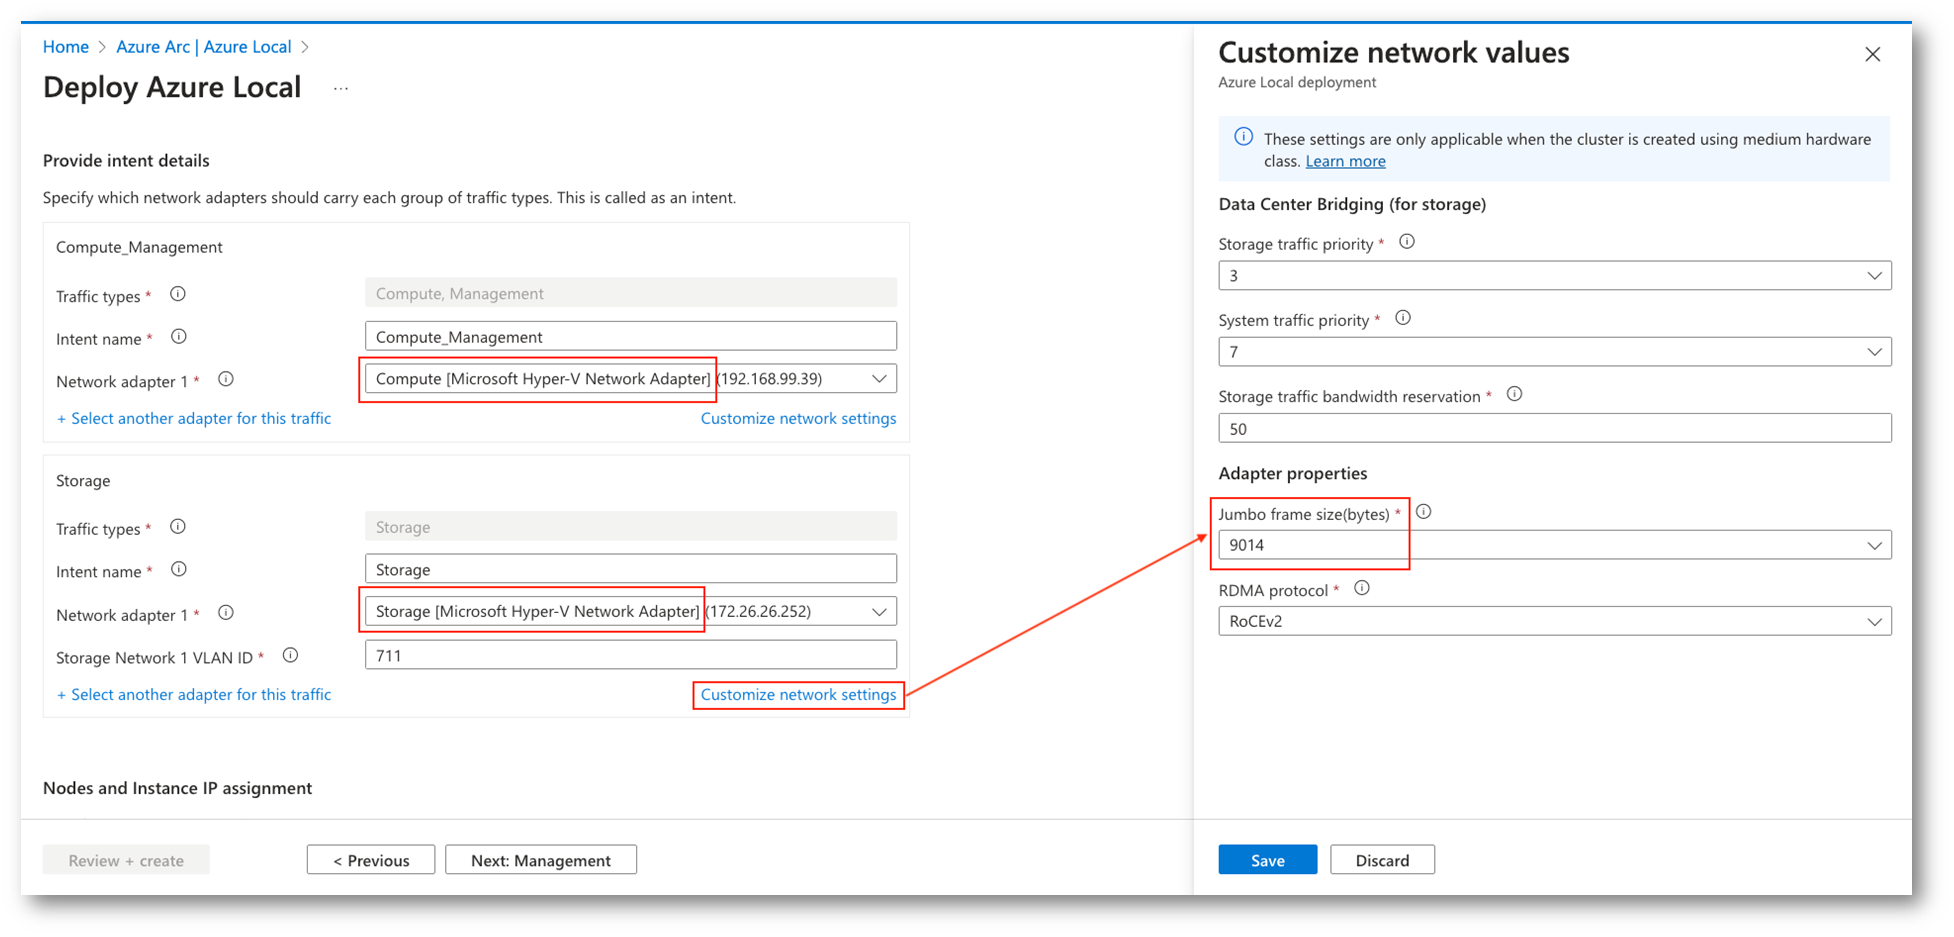Click info icon beside RDMA protocol
This screenshot has height=937, width=1954.
[x=1361, y=589]
